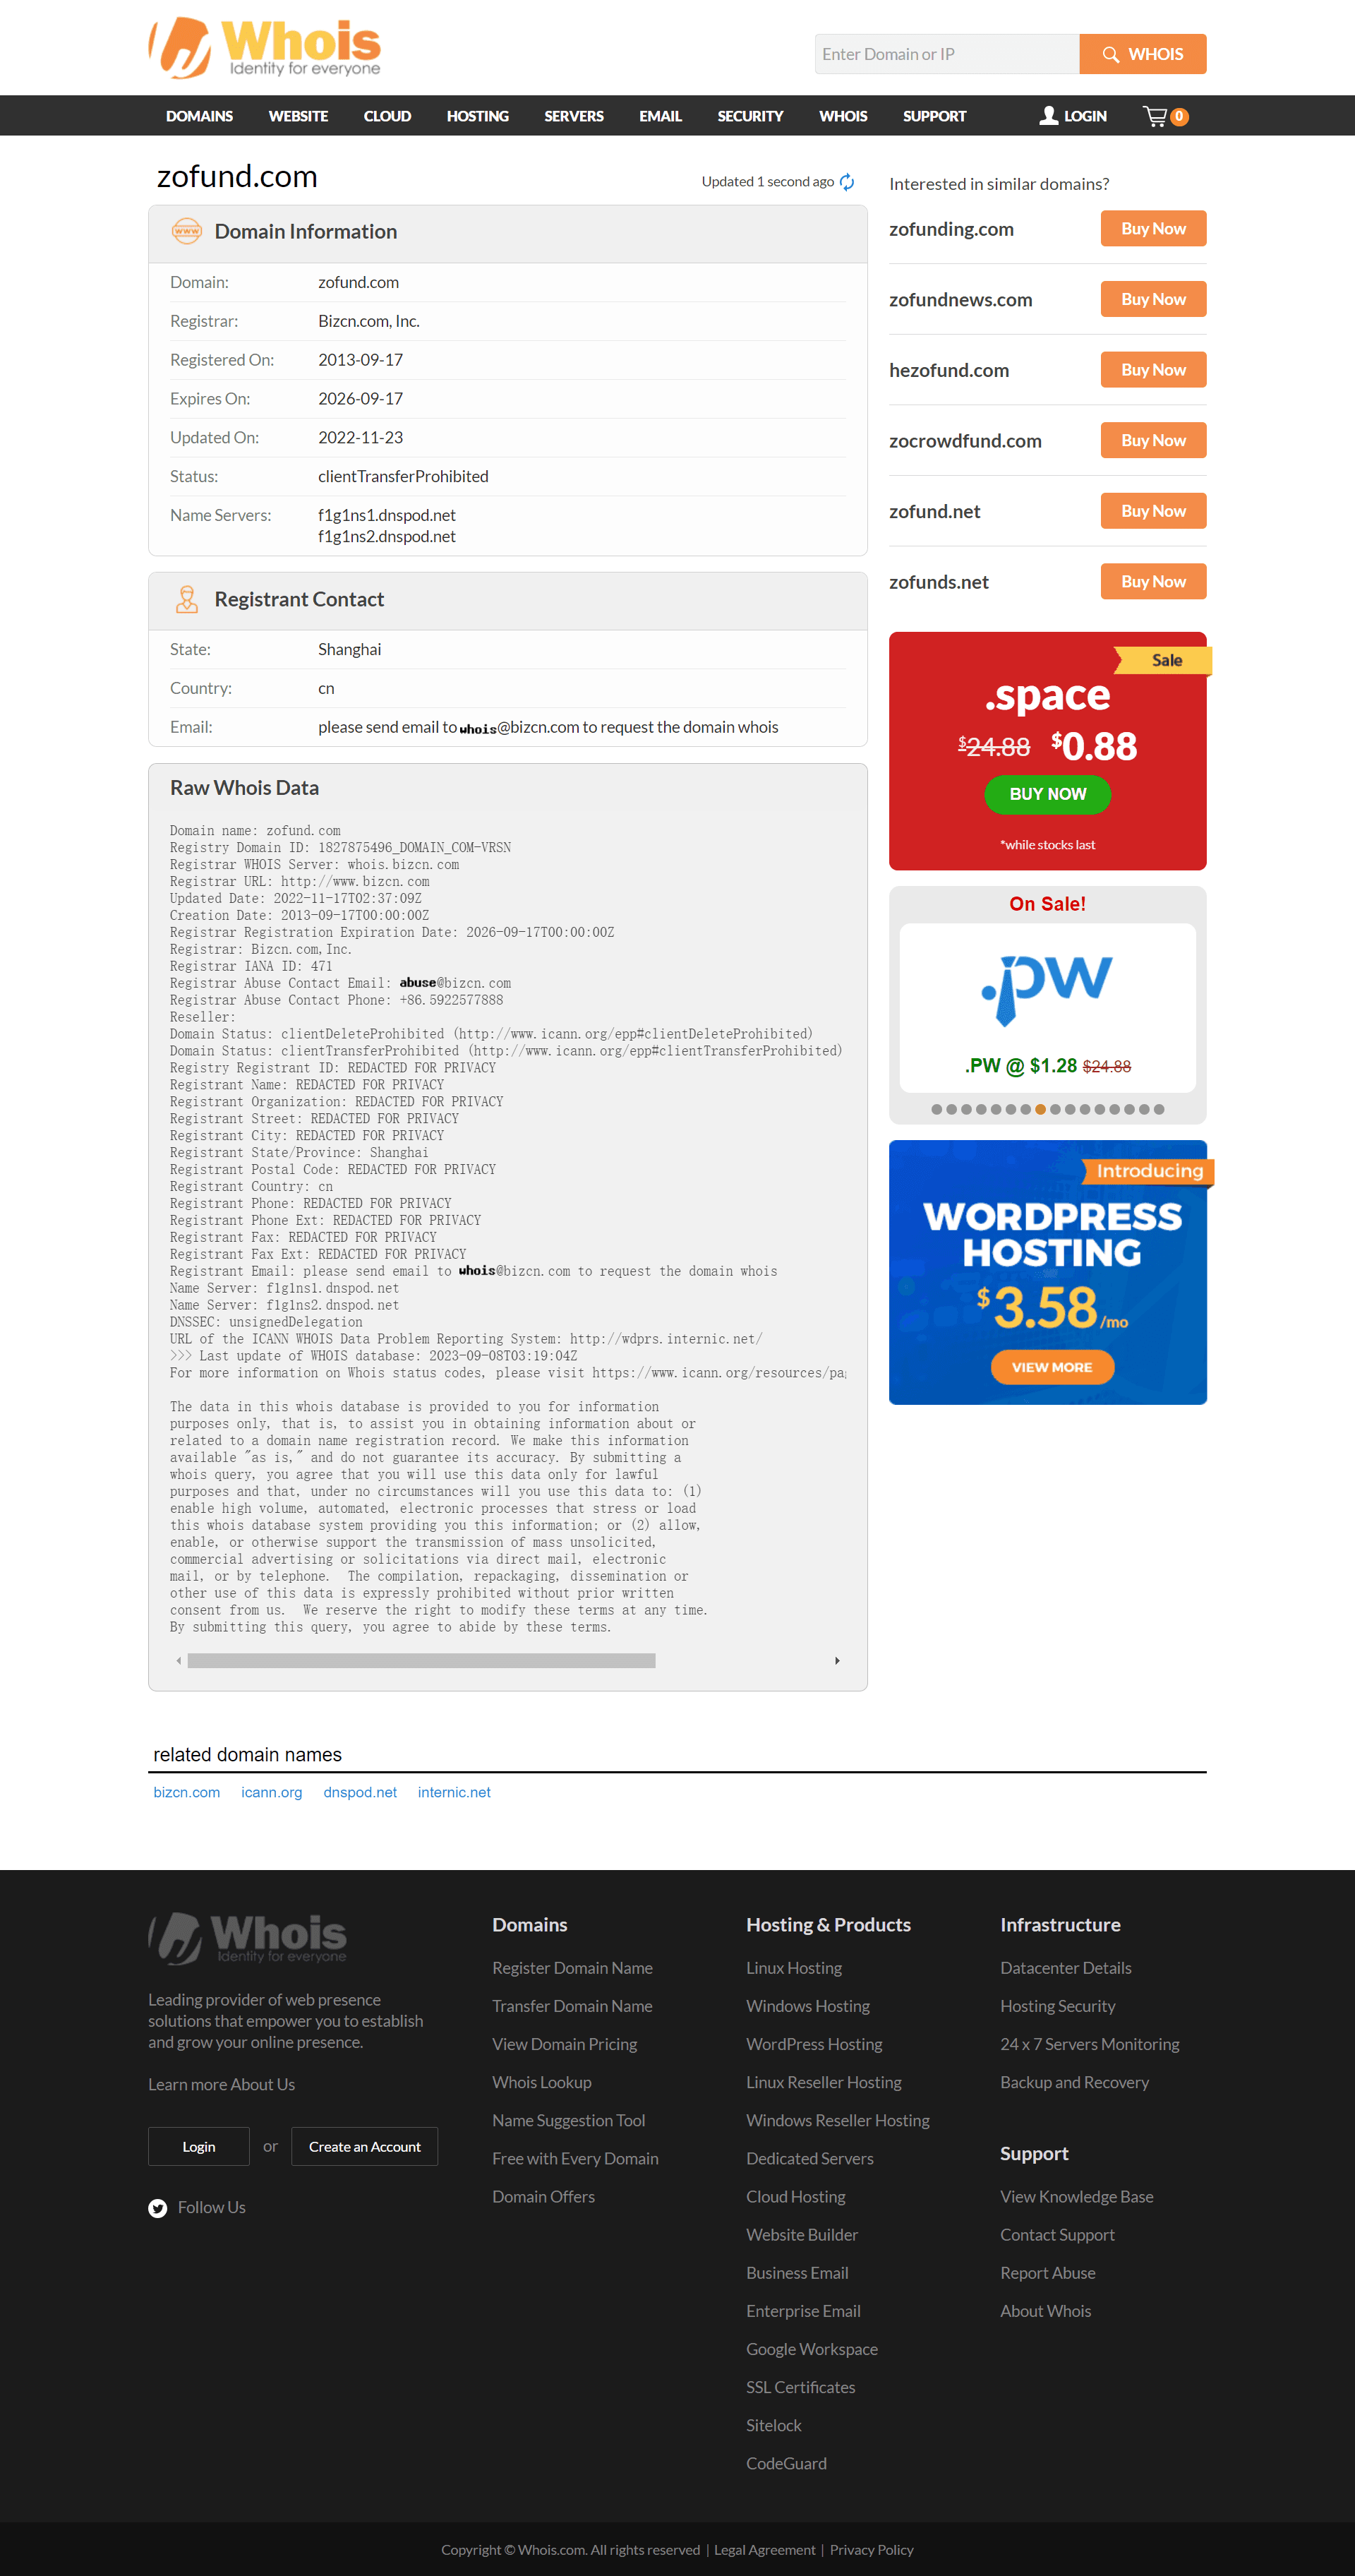Click the right arrow of raw data scrollbar

837,1661
